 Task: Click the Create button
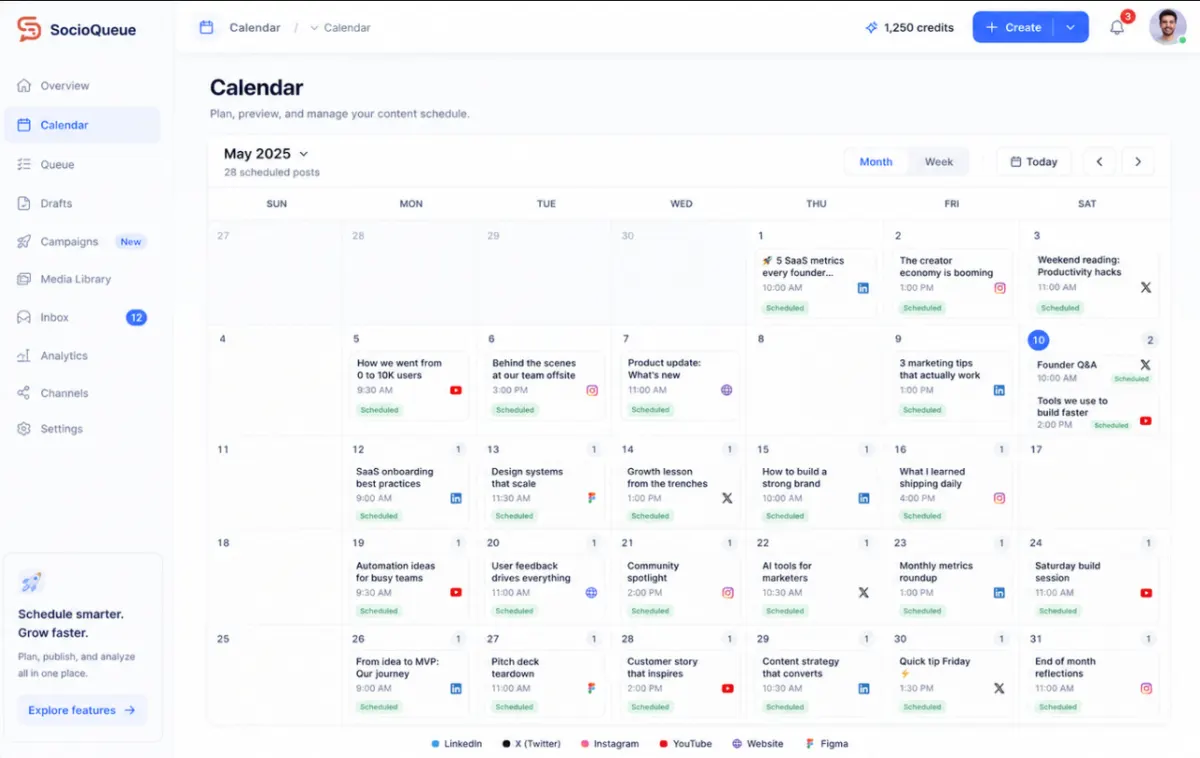coord(1014,27)
